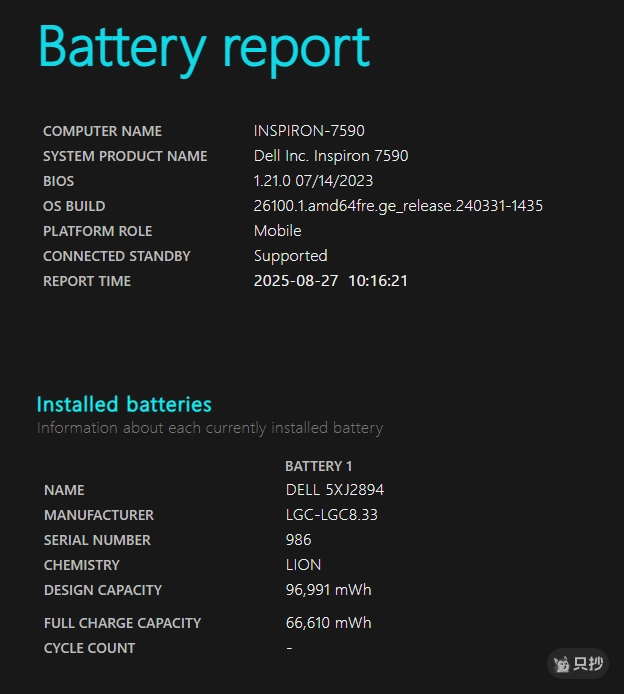Select the battery name DELL 5XJ2894

[335, 490]
